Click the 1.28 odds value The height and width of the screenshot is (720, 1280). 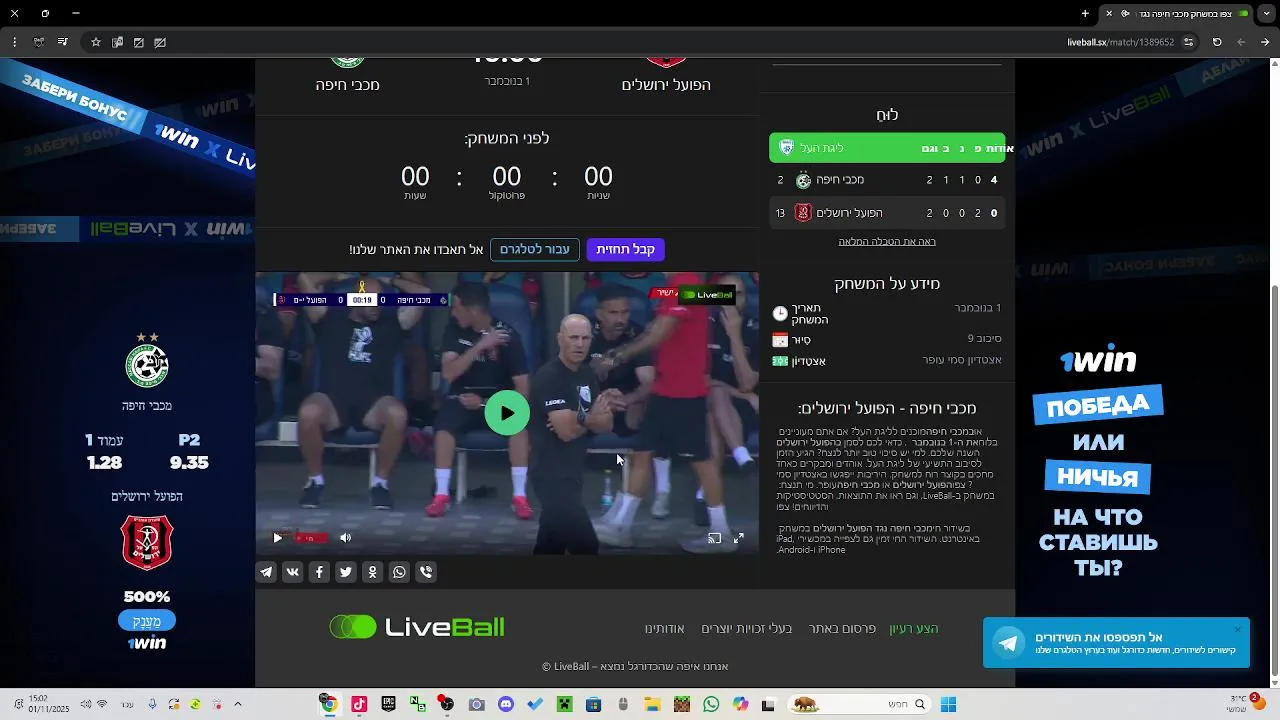(x=104, y=462)
